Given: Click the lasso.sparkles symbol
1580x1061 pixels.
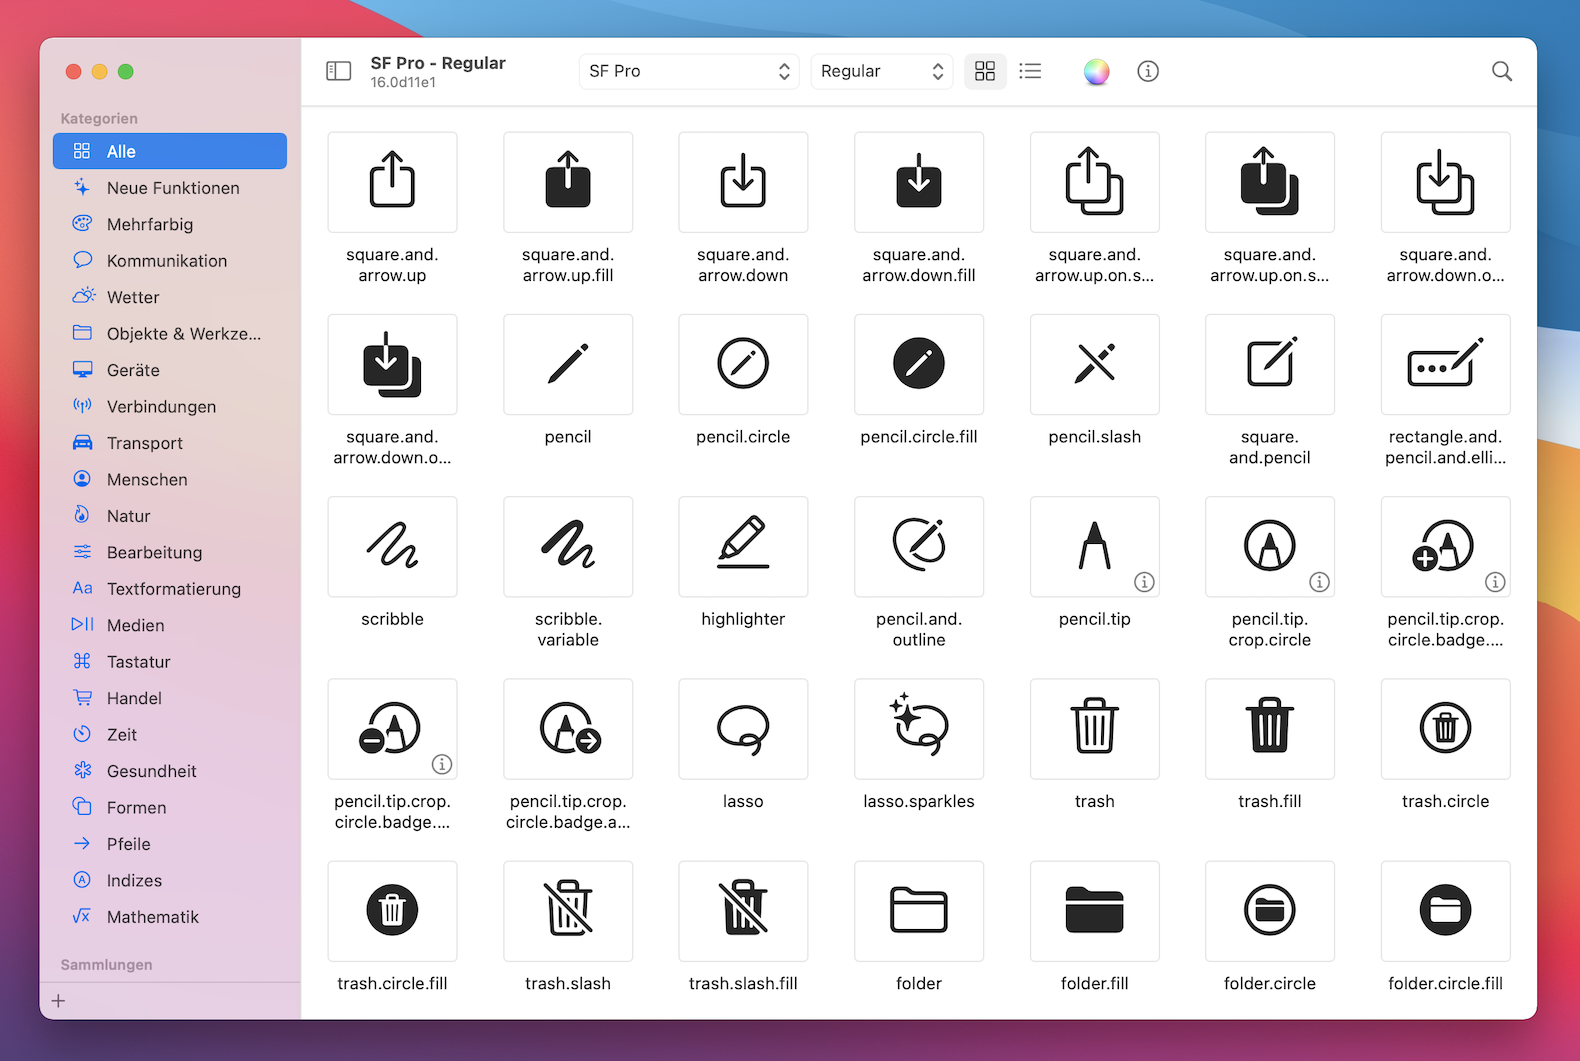Looking at the screenshot, I should coord(918,728).
